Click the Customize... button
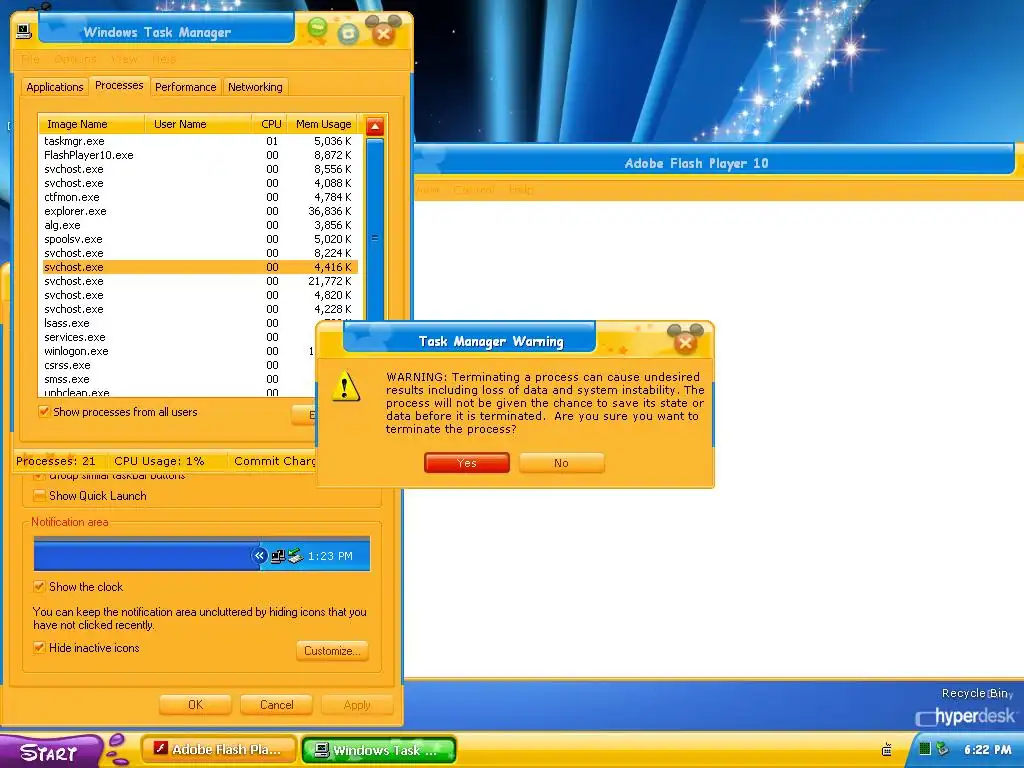 (x=332, y=650)
